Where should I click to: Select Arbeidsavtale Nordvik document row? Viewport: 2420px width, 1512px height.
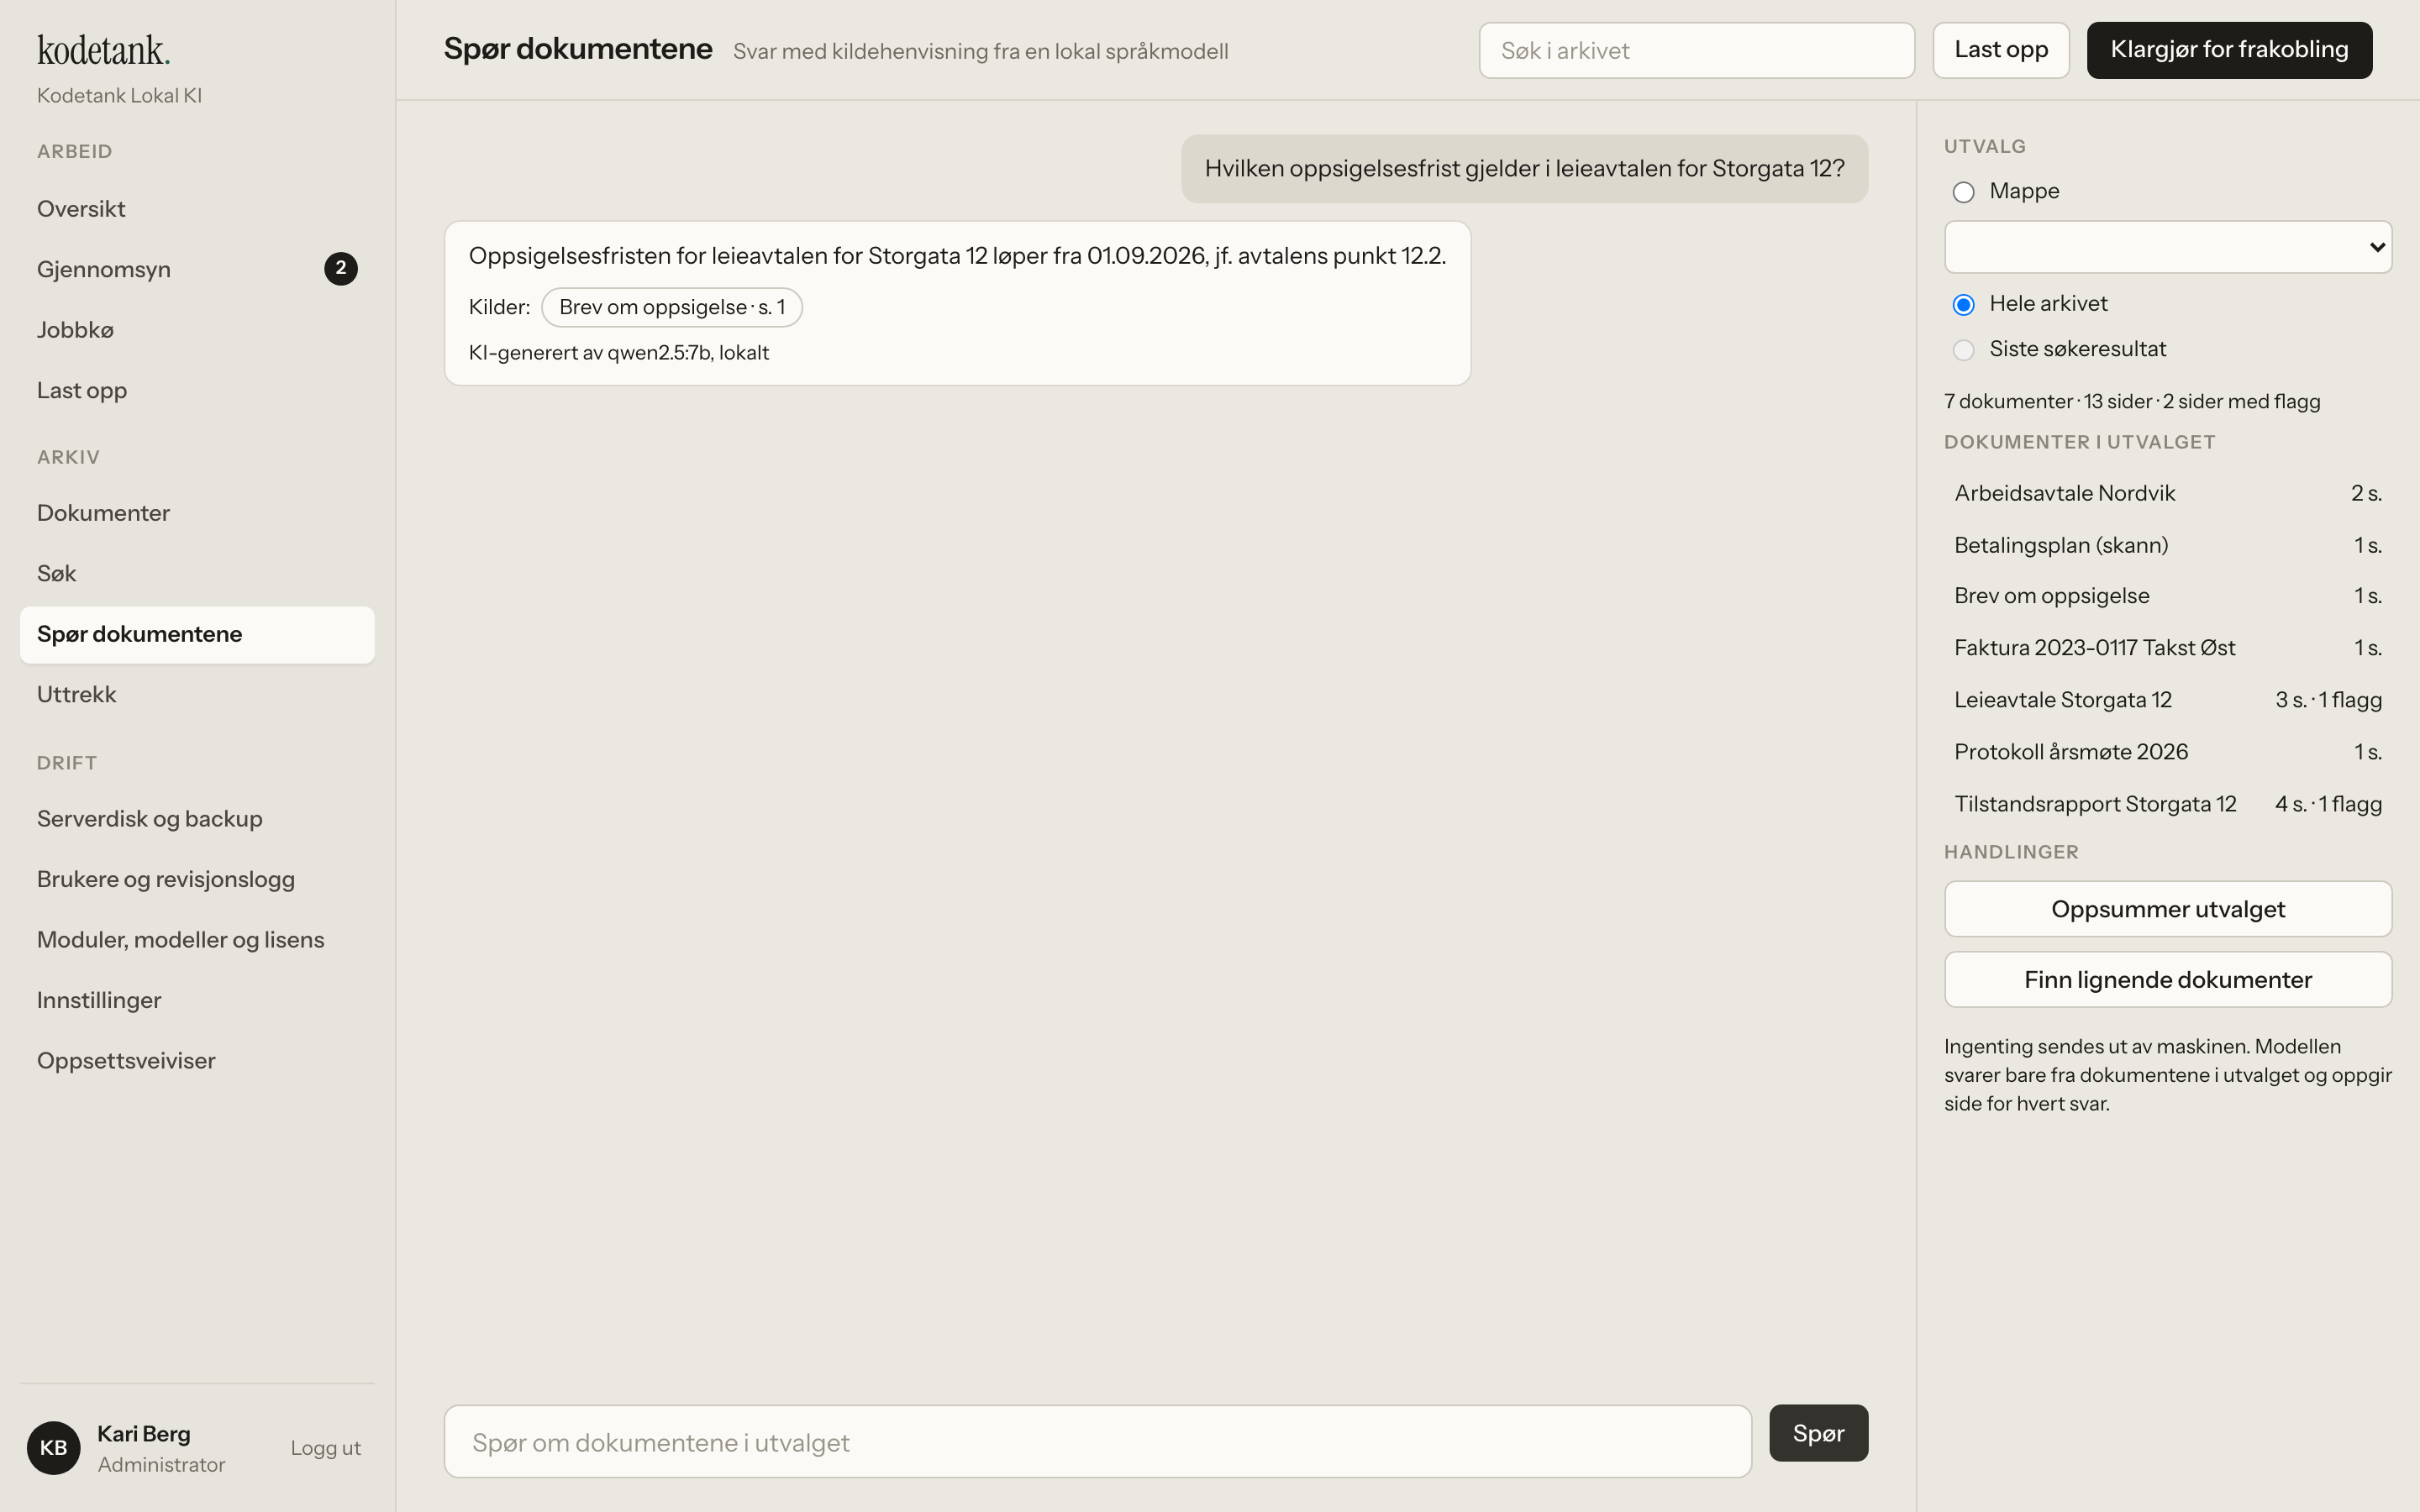tap(2167, 493)
